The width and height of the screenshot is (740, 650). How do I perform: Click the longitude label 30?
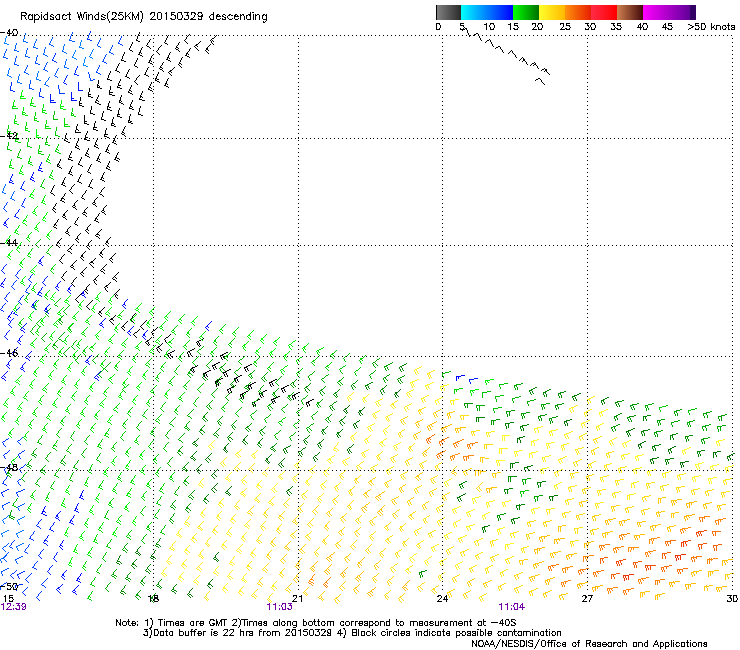point(732,599)
